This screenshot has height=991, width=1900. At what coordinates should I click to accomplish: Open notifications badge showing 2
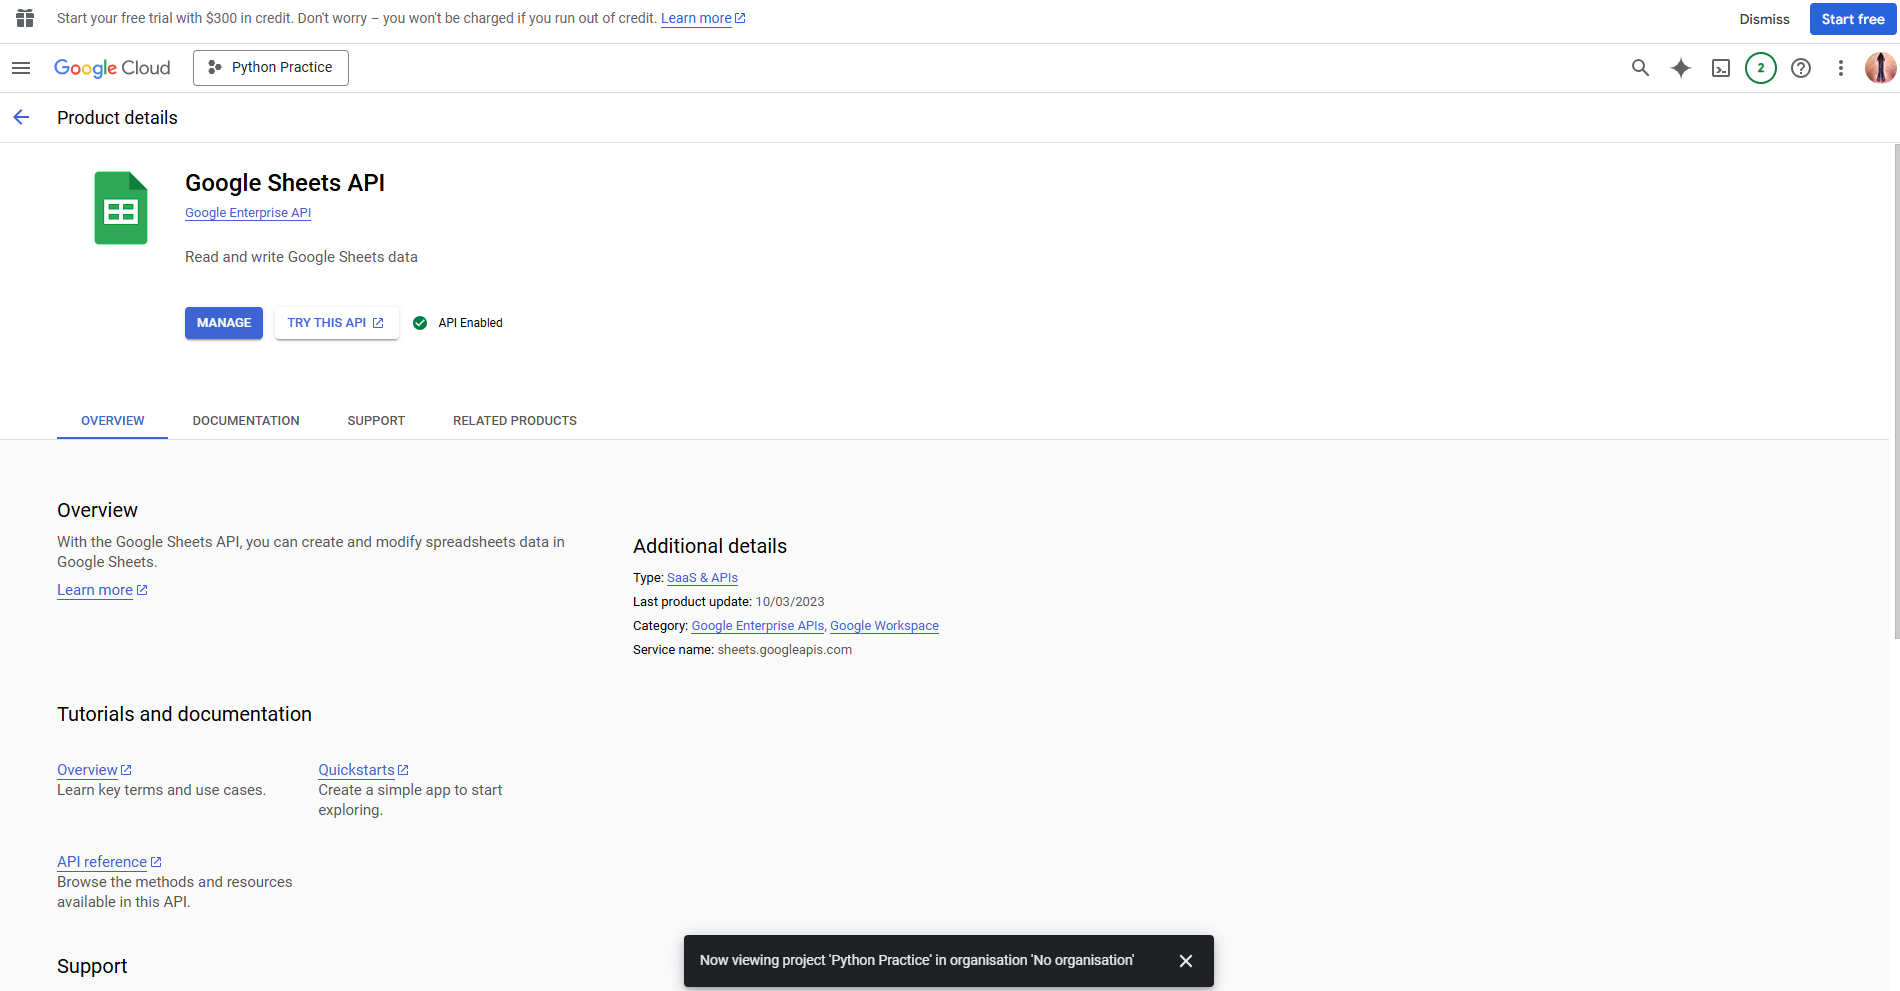click(1761, 68)
